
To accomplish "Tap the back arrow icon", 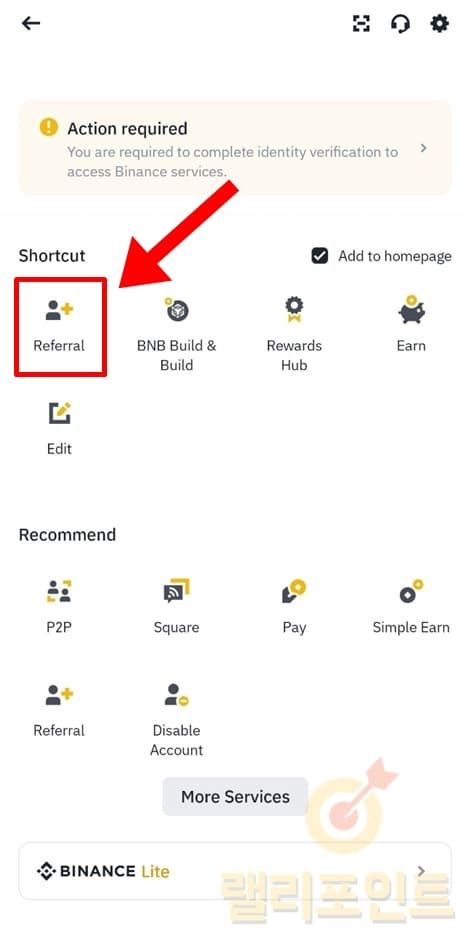I will coord(31,23).
